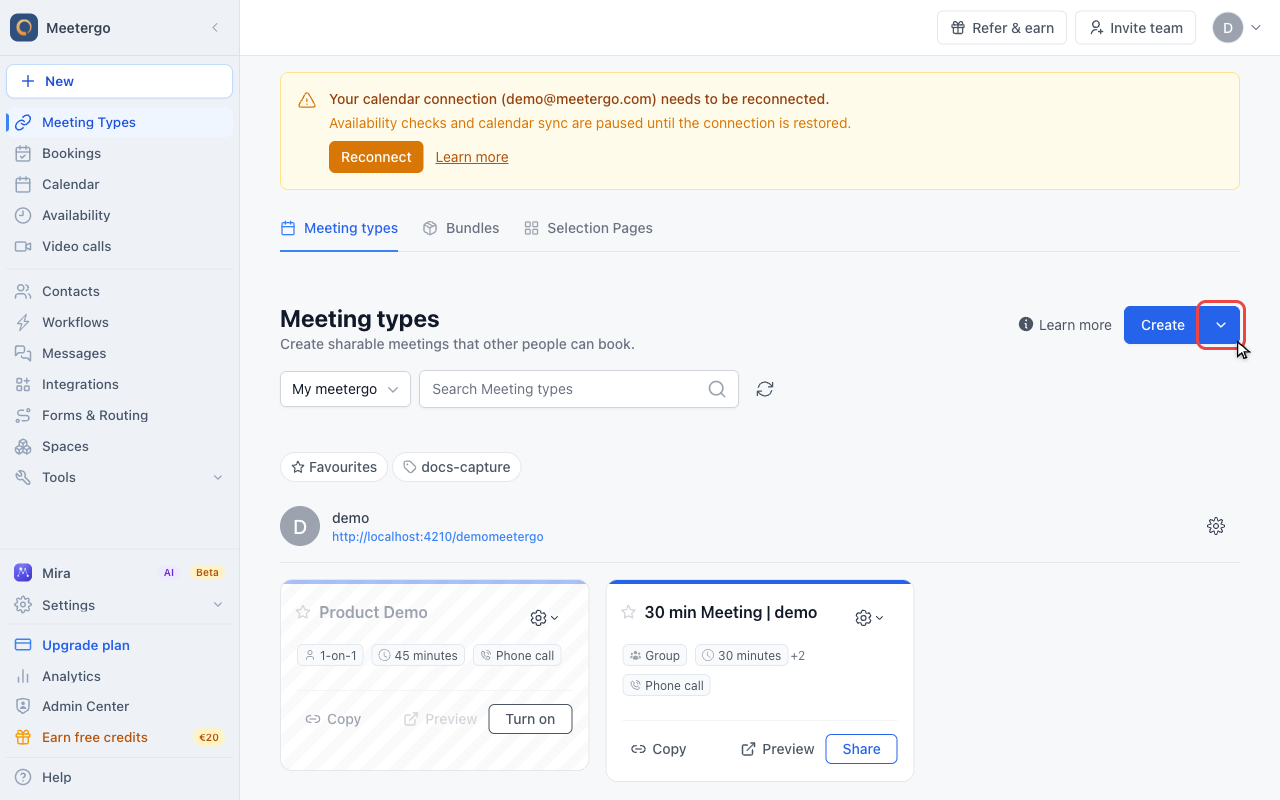Open the localhost demomeetergo link

pyautogui.click(x=438, y=537)
